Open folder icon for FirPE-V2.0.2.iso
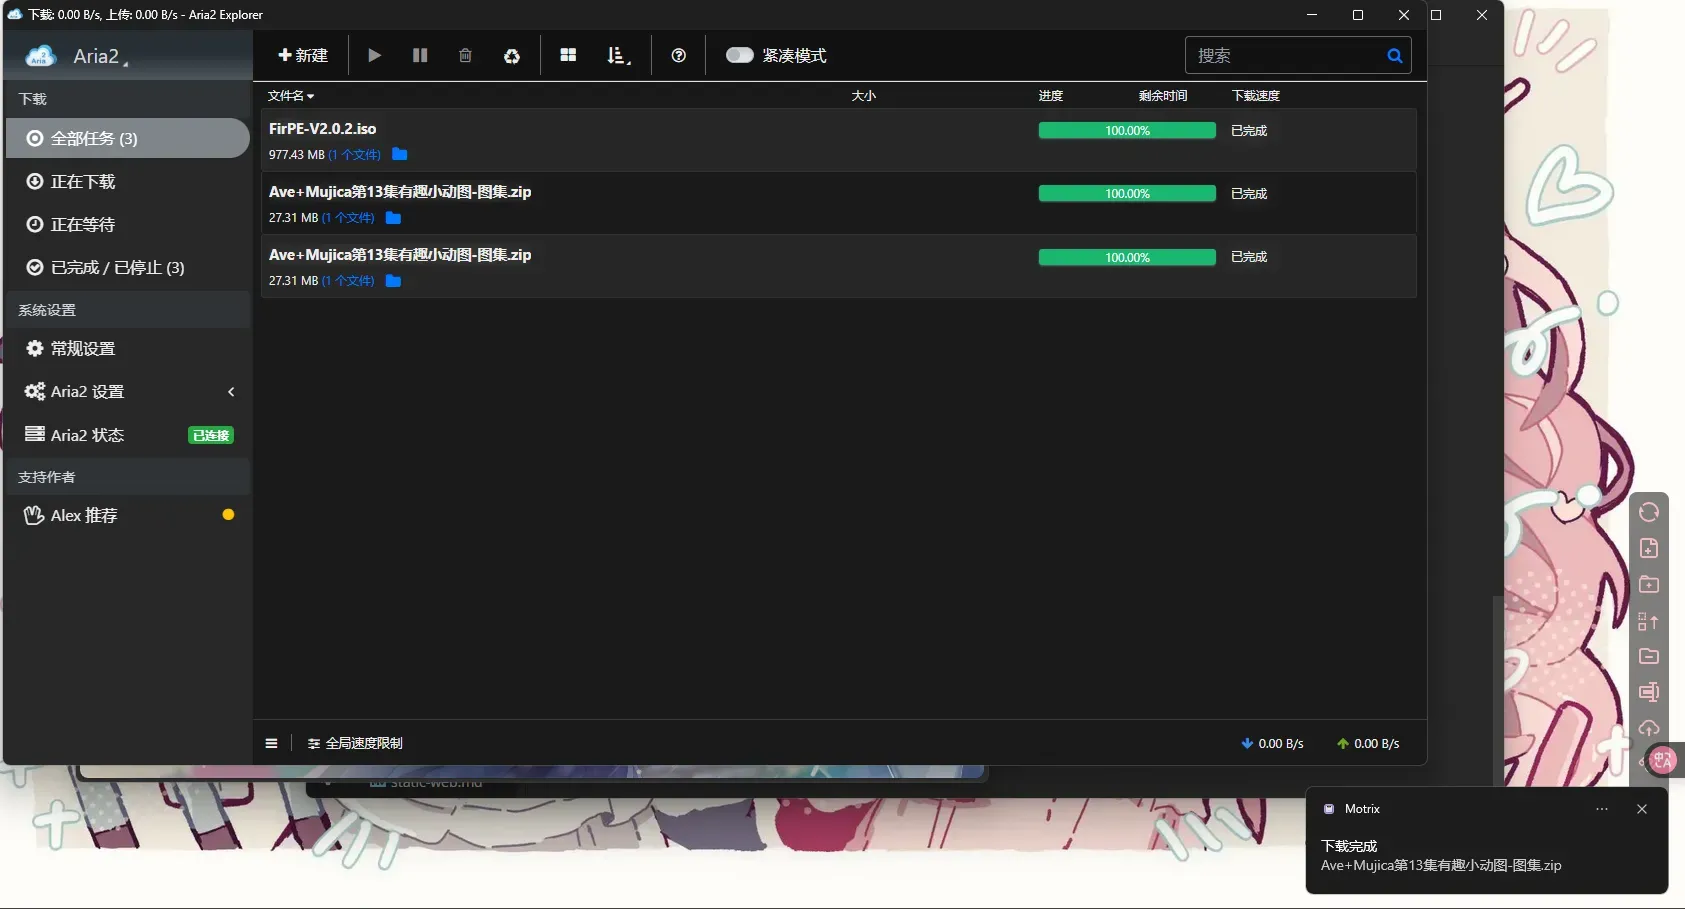 tap(400, 154)
